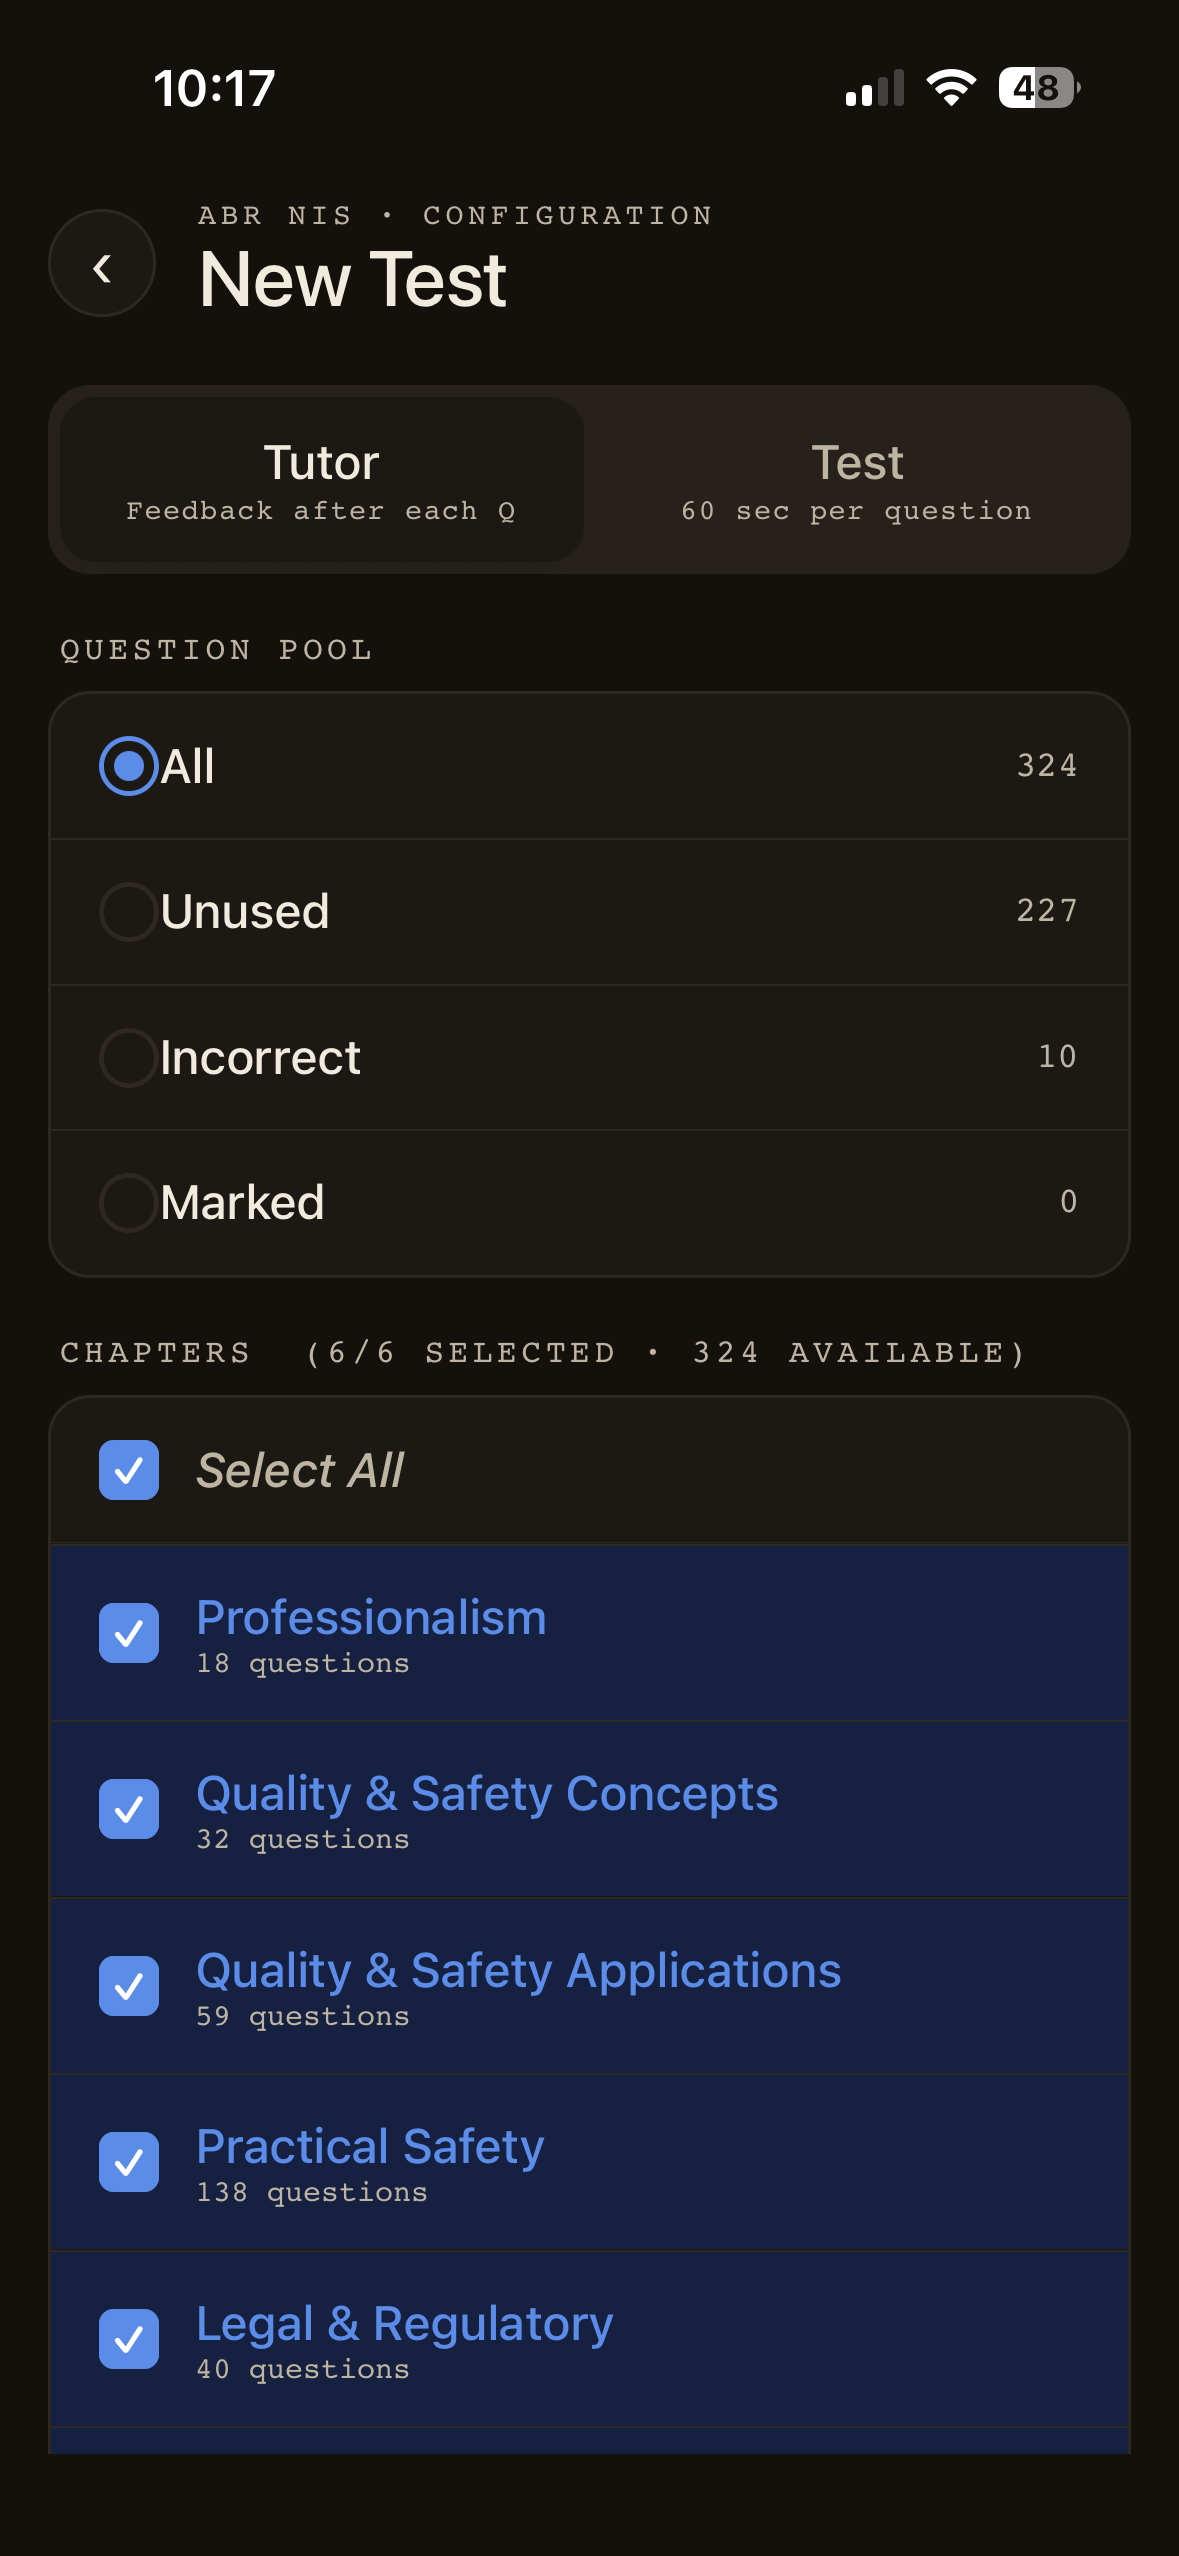The height and width of the screenshot is (2556, 1179).
Task: Select the All question pool radio
Action: (x=129, y=766)
